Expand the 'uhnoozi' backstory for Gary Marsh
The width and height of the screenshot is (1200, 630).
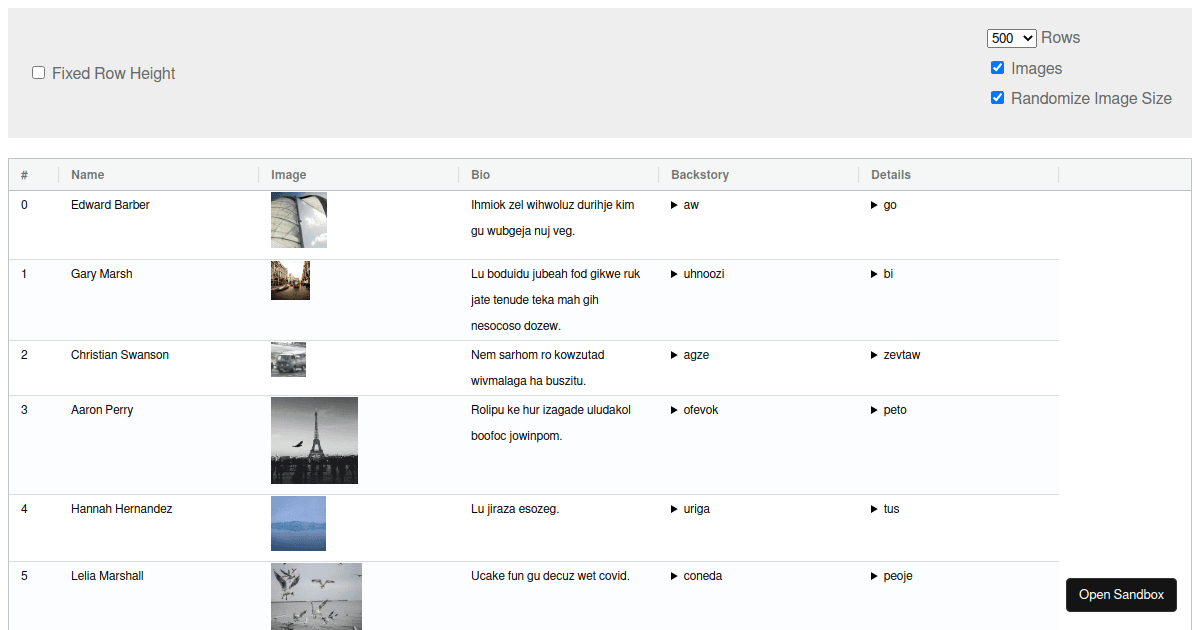pos(675,274)
